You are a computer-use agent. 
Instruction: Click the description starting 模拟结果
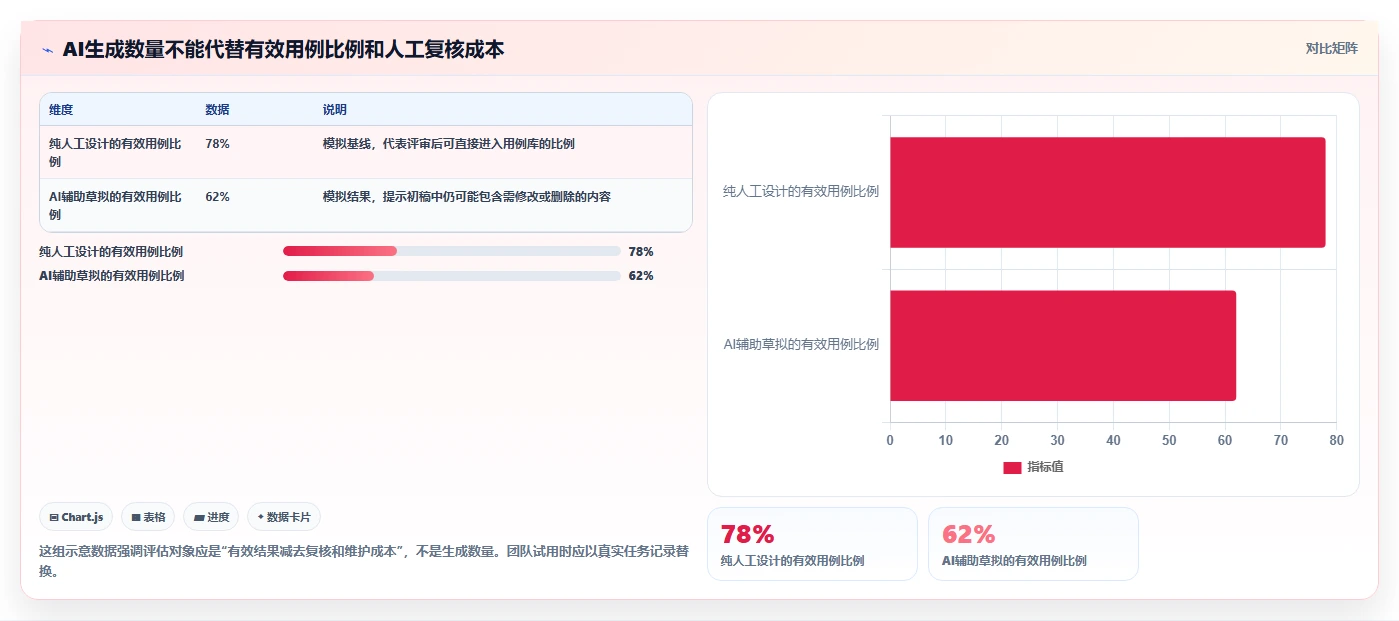(x=466, y=197)
